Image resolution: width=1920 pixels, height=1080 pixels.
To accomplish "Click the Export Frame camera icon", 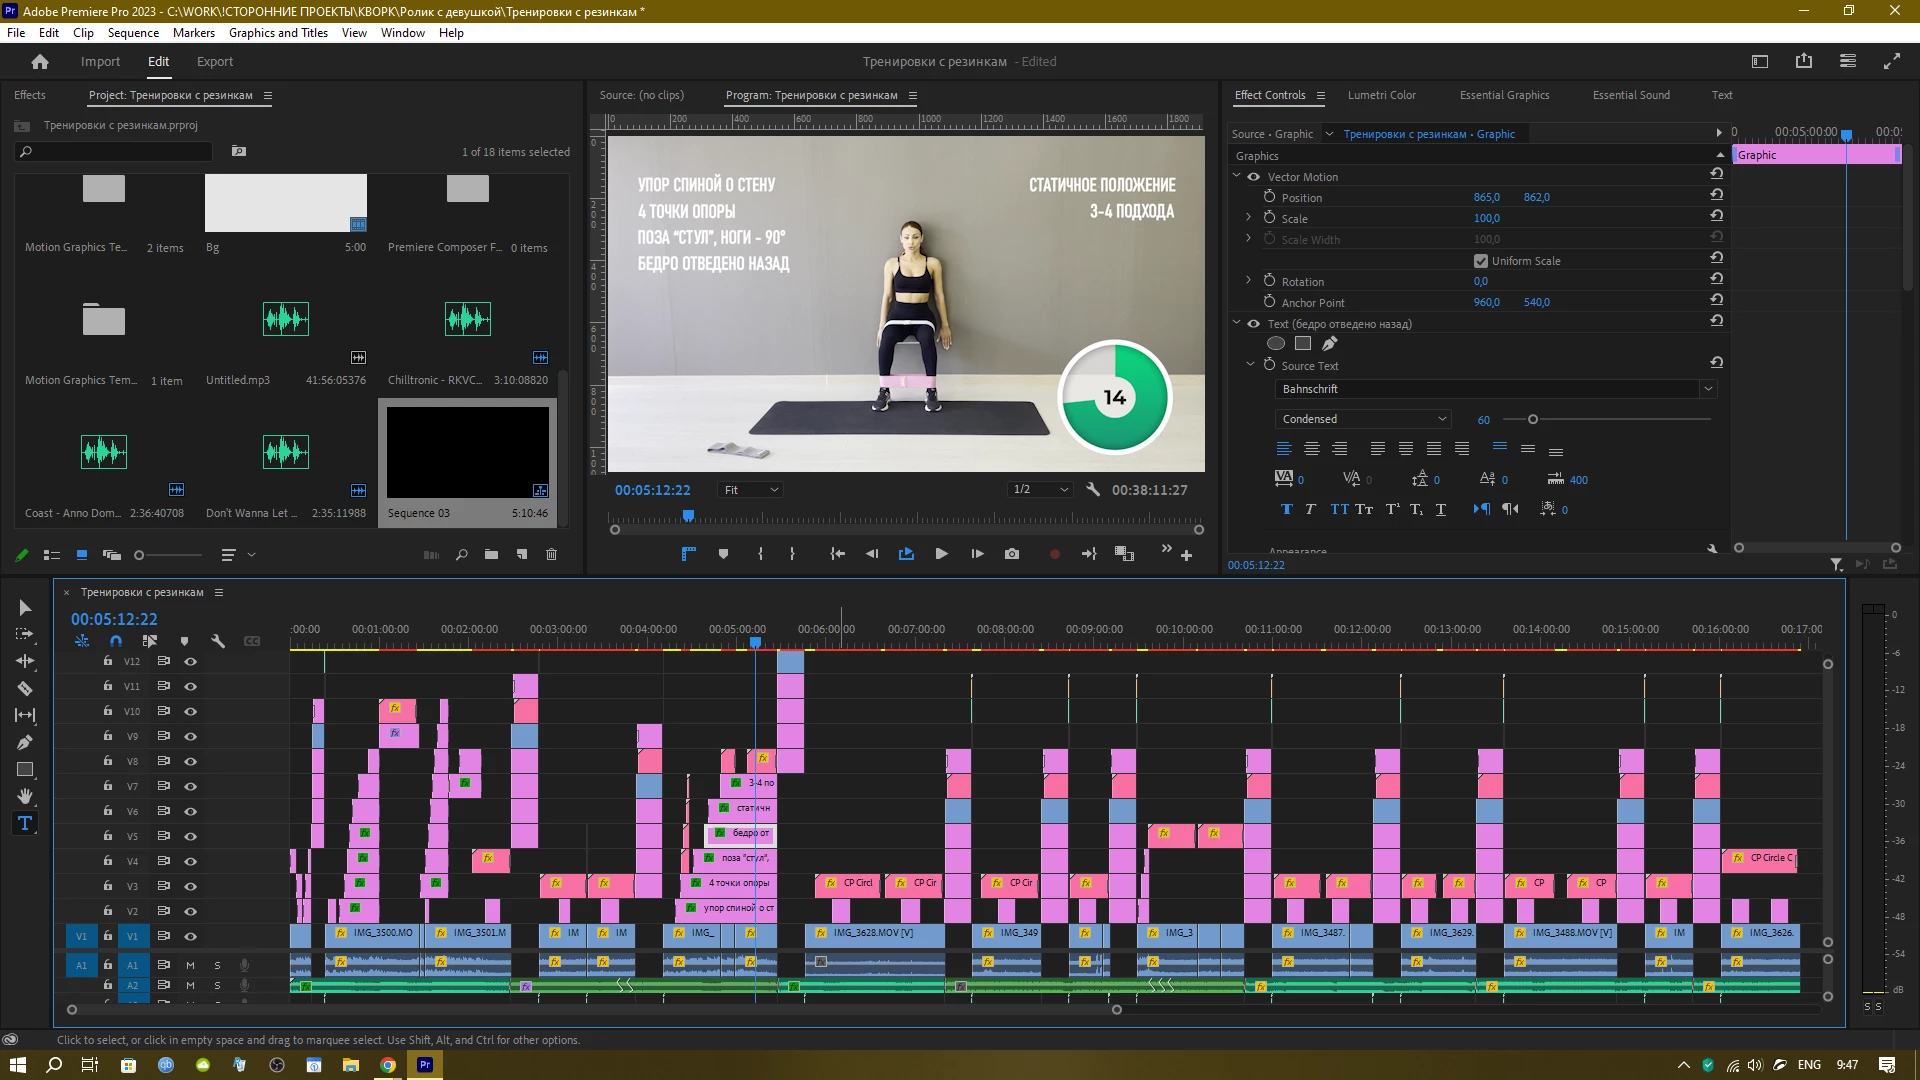I will (1012, 554).
